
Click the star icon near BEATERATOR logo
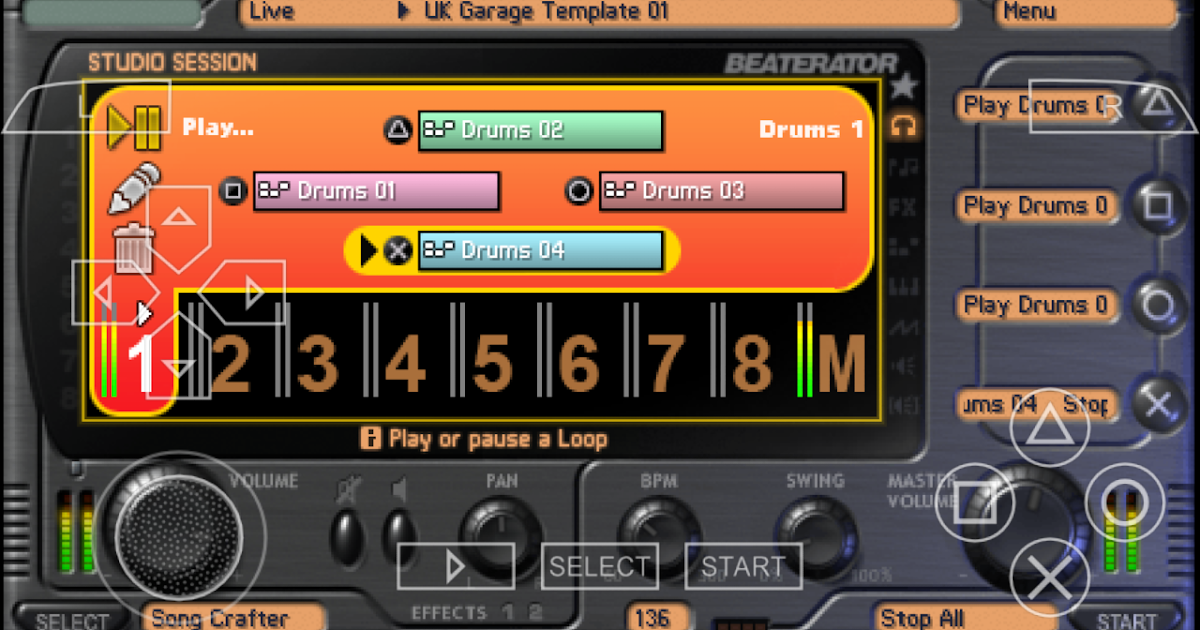point(903,85)
